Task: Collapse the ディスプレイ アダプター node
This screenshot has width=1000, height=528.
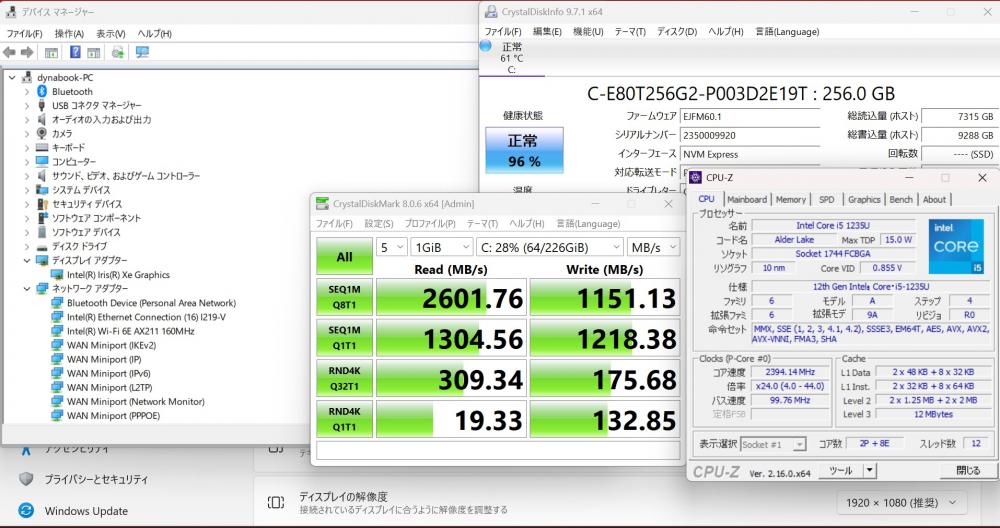Action: click(27, 261)
